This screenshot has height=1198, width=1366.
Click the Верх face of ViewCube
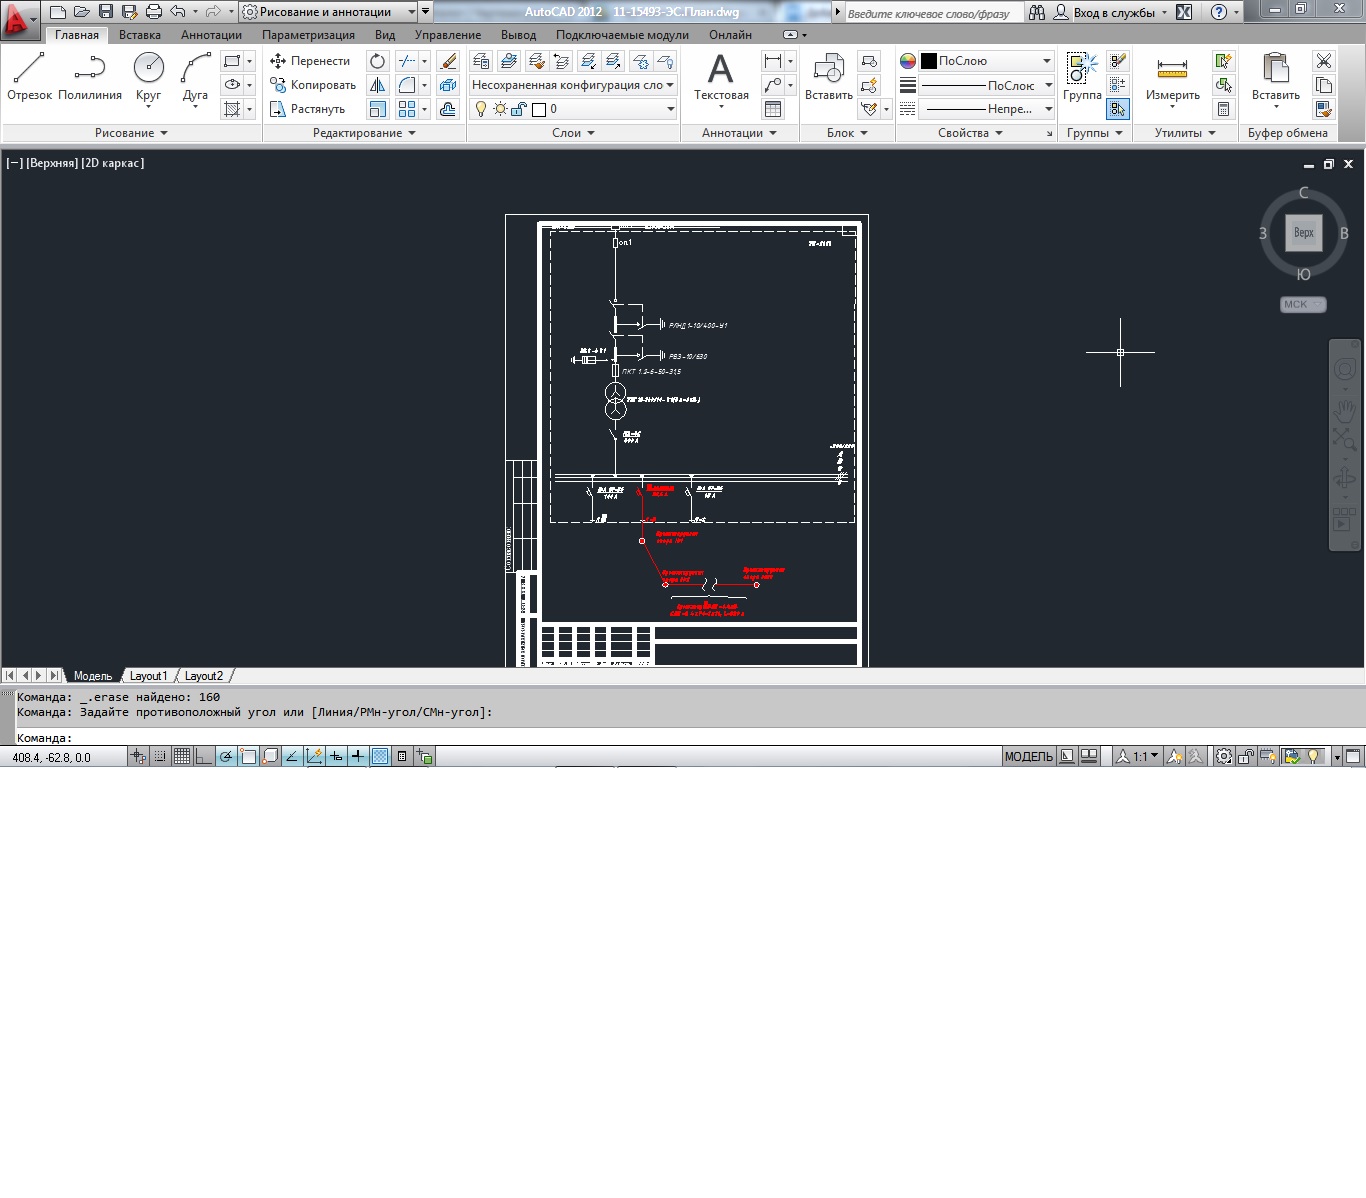tap(1303, 233)
